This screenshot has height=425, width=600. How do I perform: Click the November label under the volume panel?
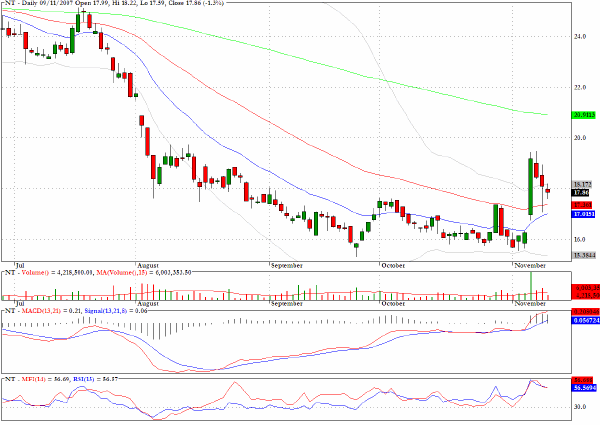(x=530, y=303)
